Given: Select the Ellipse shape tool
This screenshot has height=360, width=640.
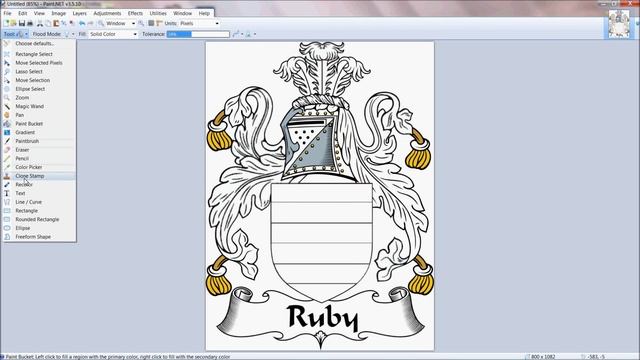Looking at the screenshot, I should coord(39,228).
